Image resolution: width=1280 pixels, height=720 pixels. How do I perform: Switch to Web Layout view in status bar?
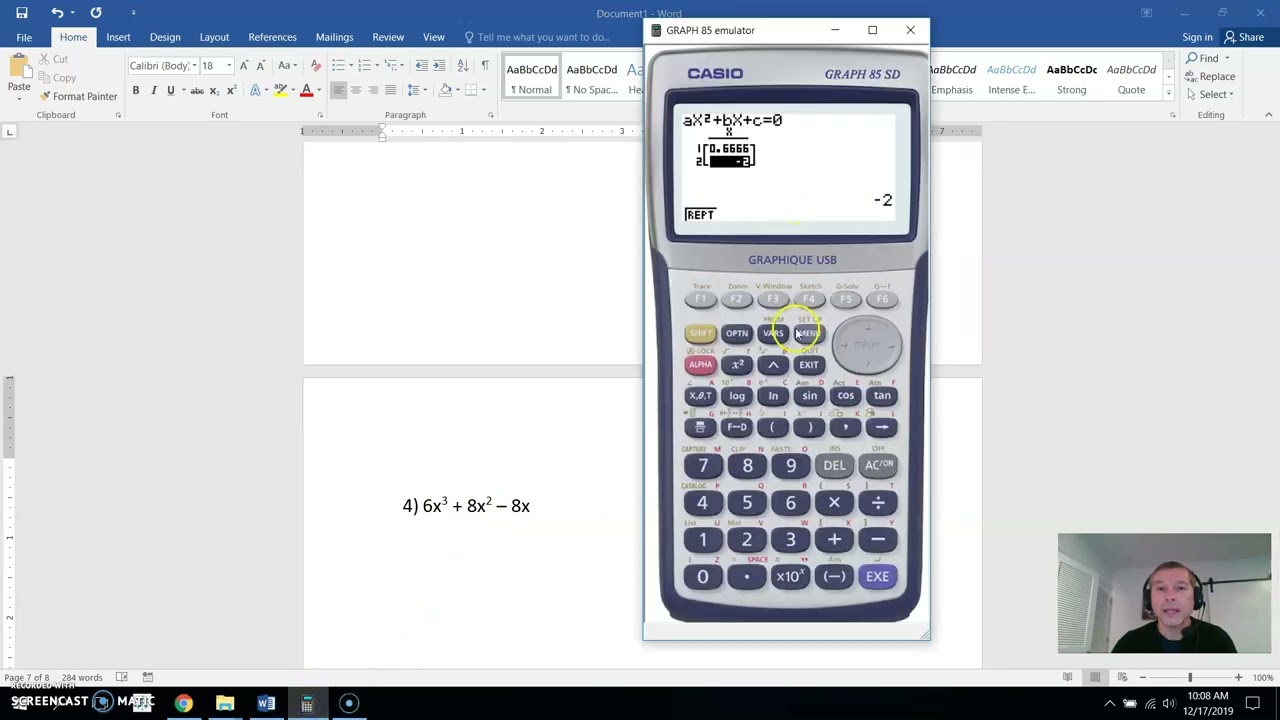(x=1122, y=677)
